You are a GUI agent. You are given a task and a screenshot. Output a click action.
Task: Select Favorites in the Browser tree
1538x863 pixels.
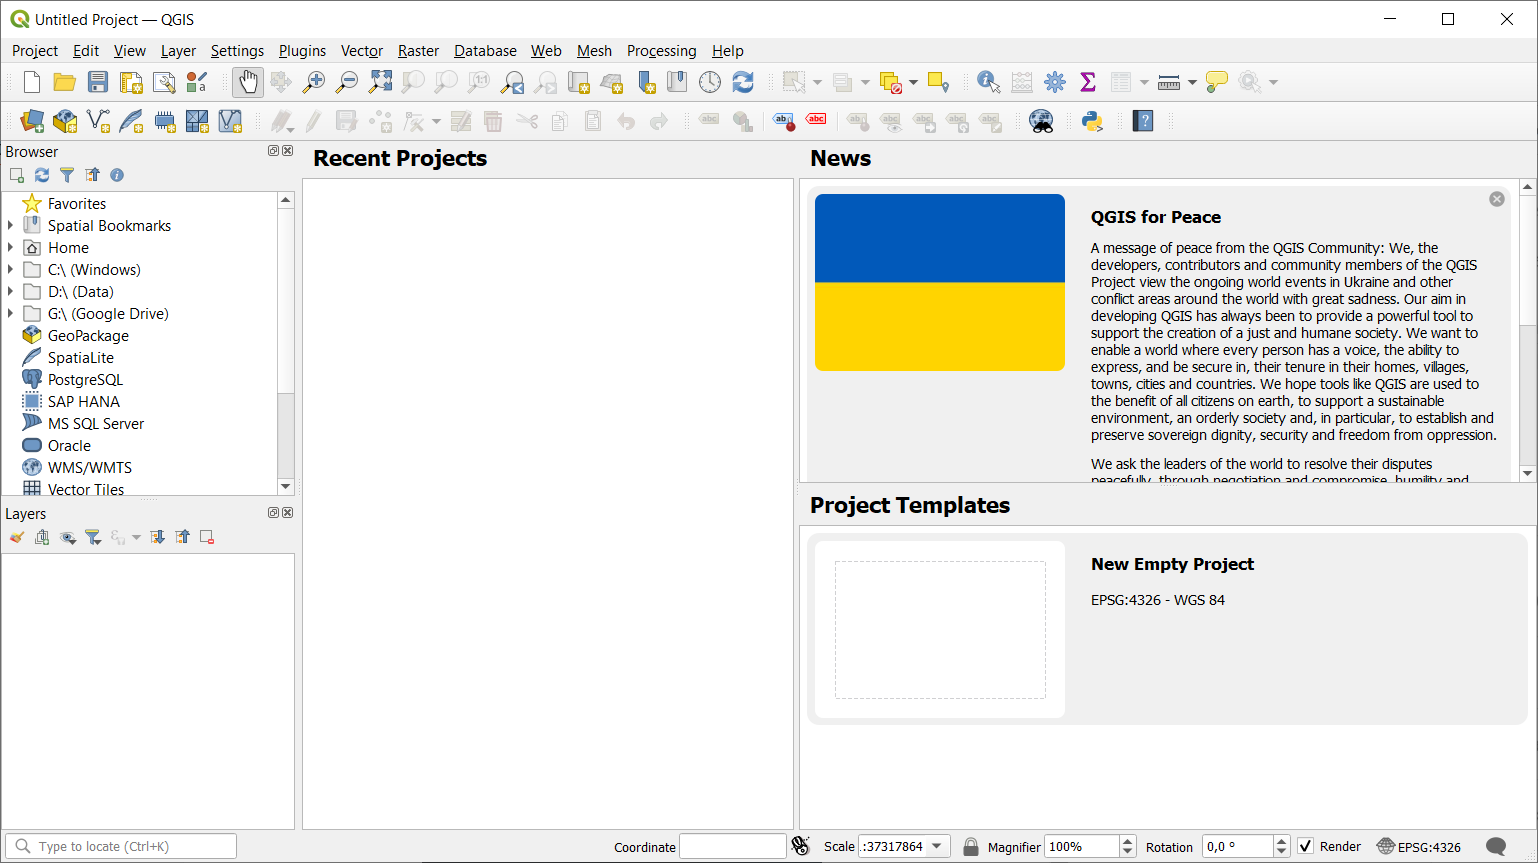(x=77, y=204)
